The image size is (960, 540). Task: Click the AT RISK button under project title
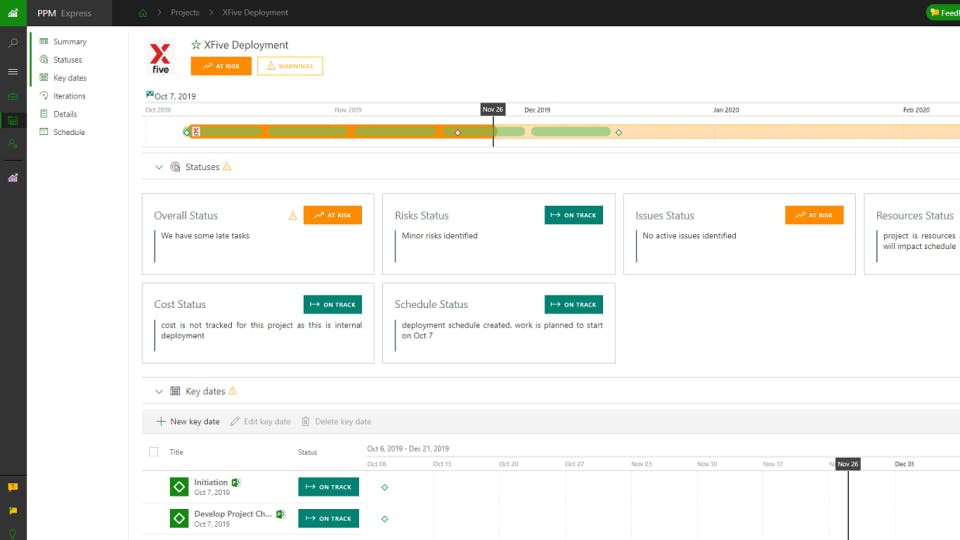pyautogui.click(x=221, y=66)
